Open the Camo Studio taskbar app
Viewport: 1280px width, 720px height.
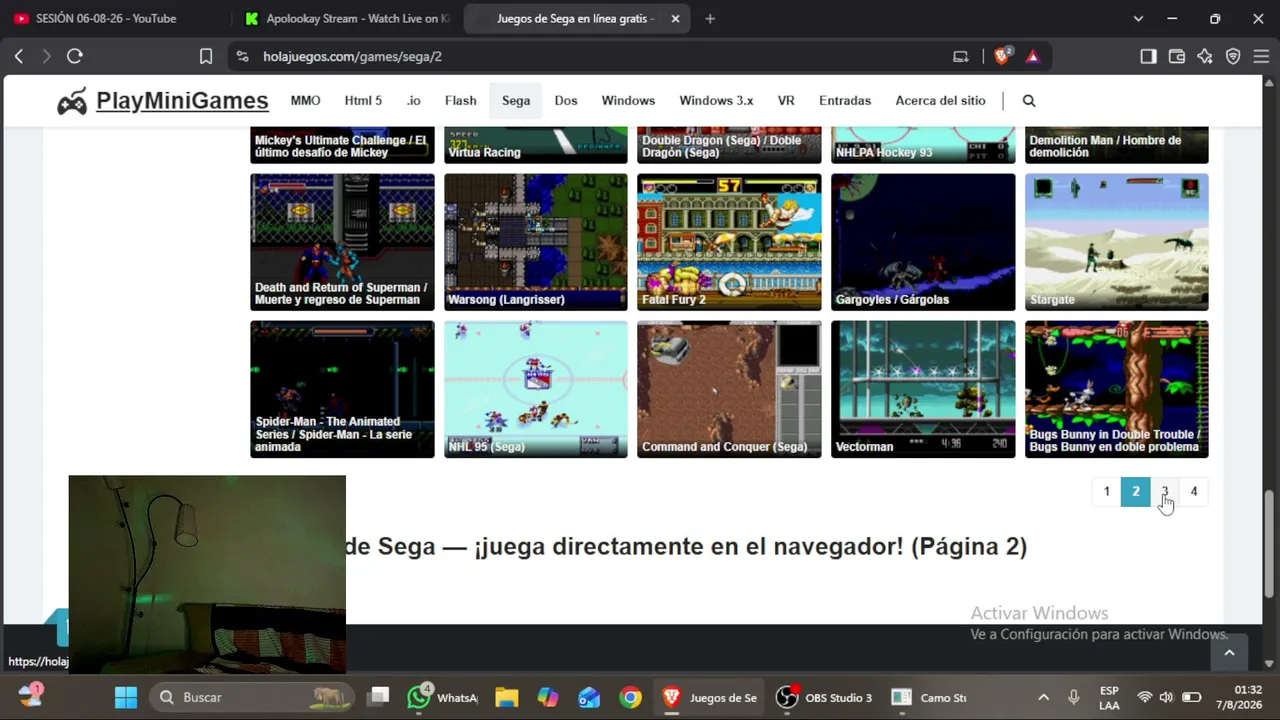coord(930,697)
